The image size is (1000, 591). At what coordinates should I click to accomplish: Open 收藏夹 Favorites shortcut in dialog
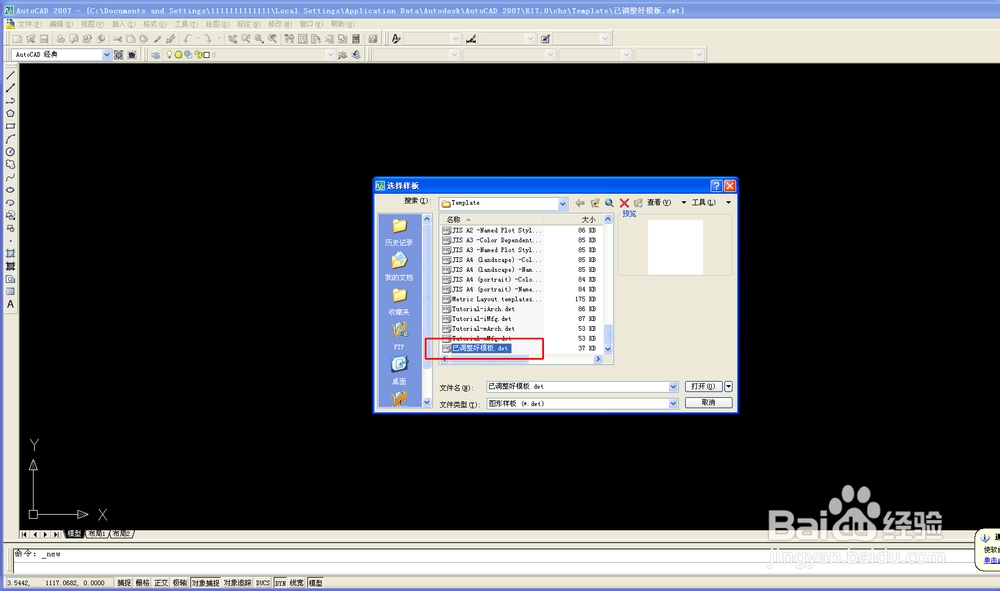pos(399,302)
